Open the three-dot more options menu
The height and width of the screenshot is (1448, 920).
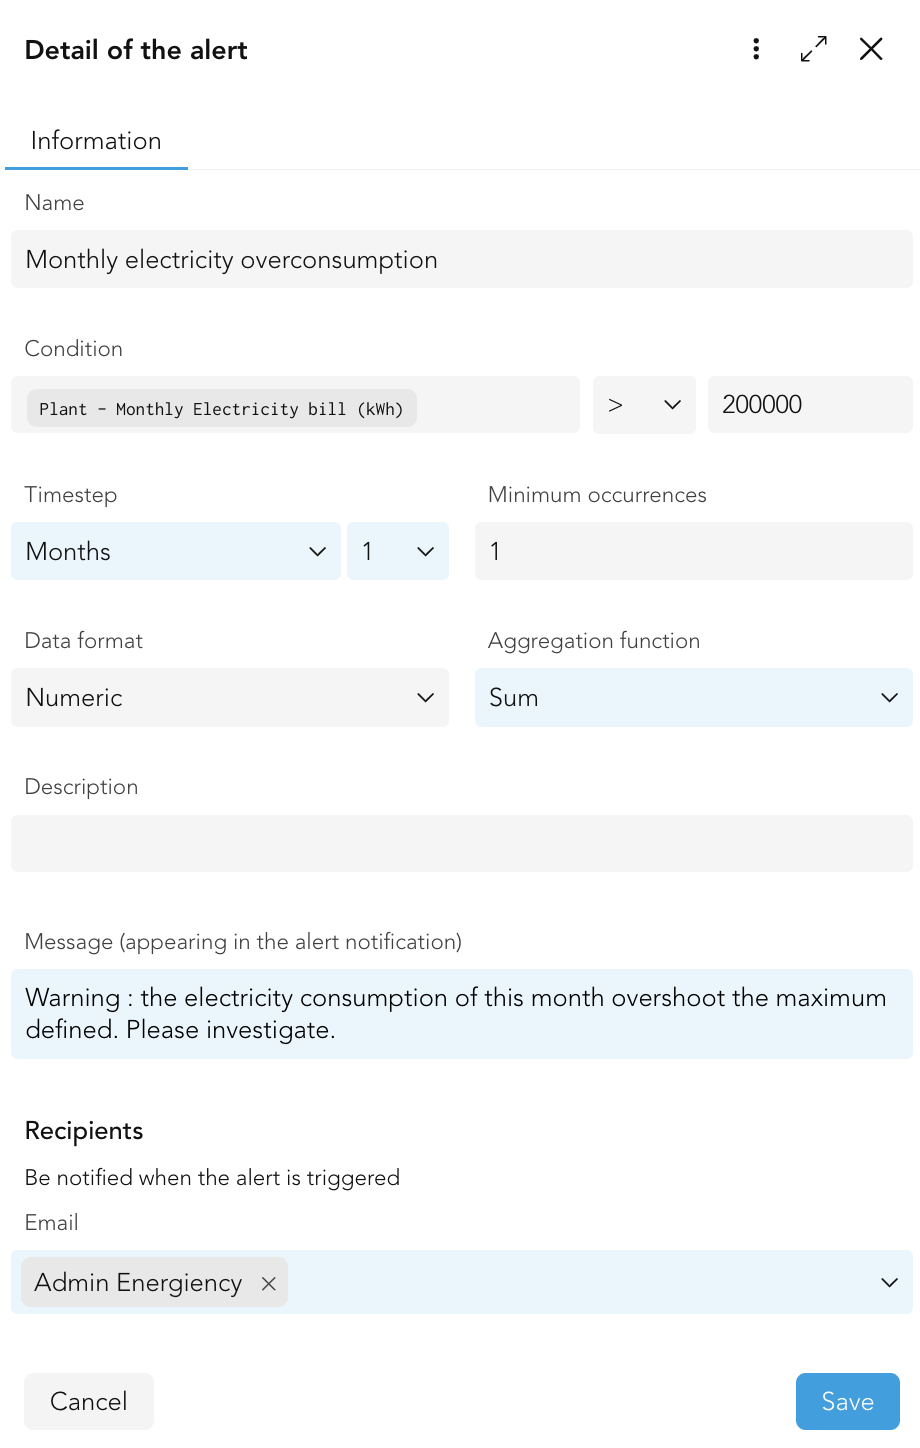coord(756,49)
